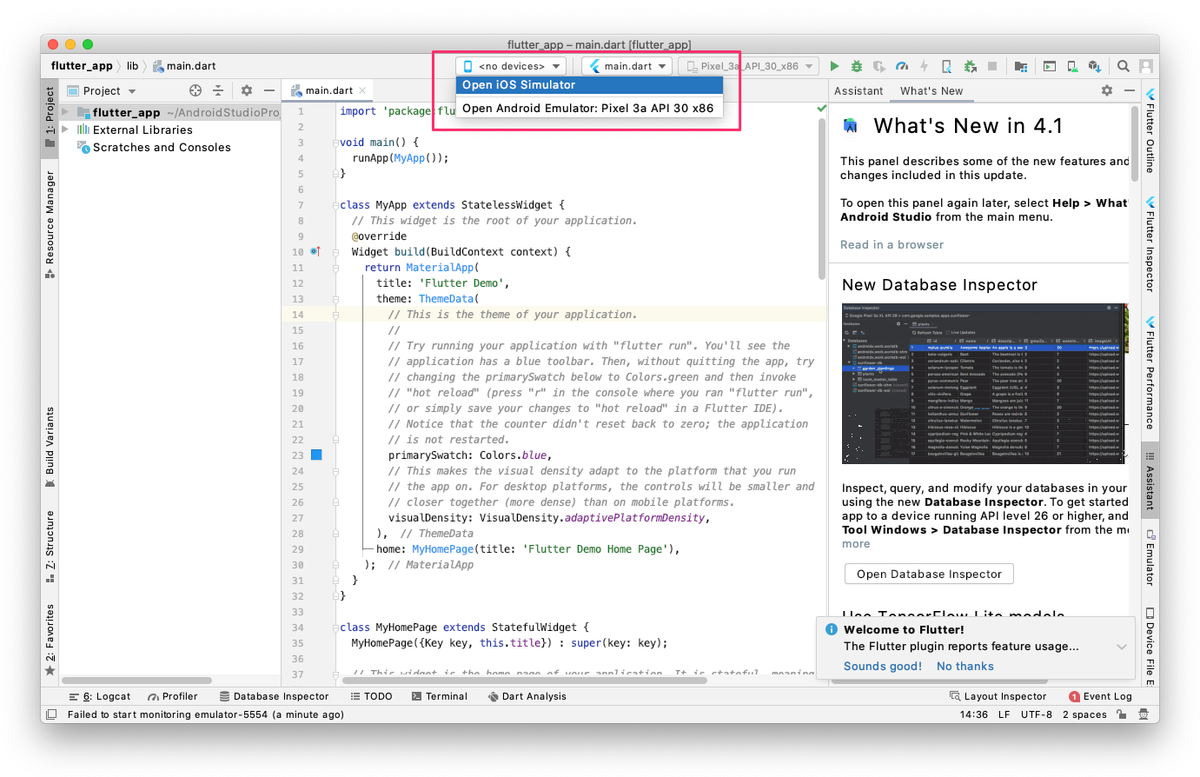The height and width of the screenshot is (777, 1200).
Task: Hide the Assistant panel with minus icon
Action: pyautogui.click(x=1128, y=90)
